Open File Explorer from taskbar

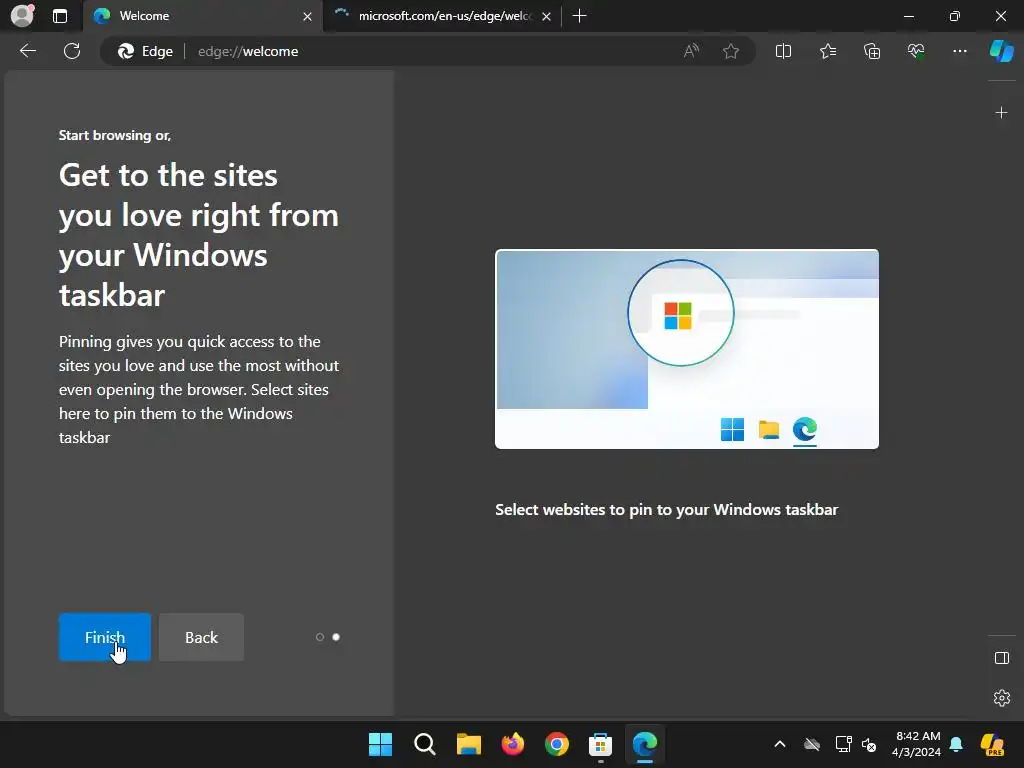(468, 744)
